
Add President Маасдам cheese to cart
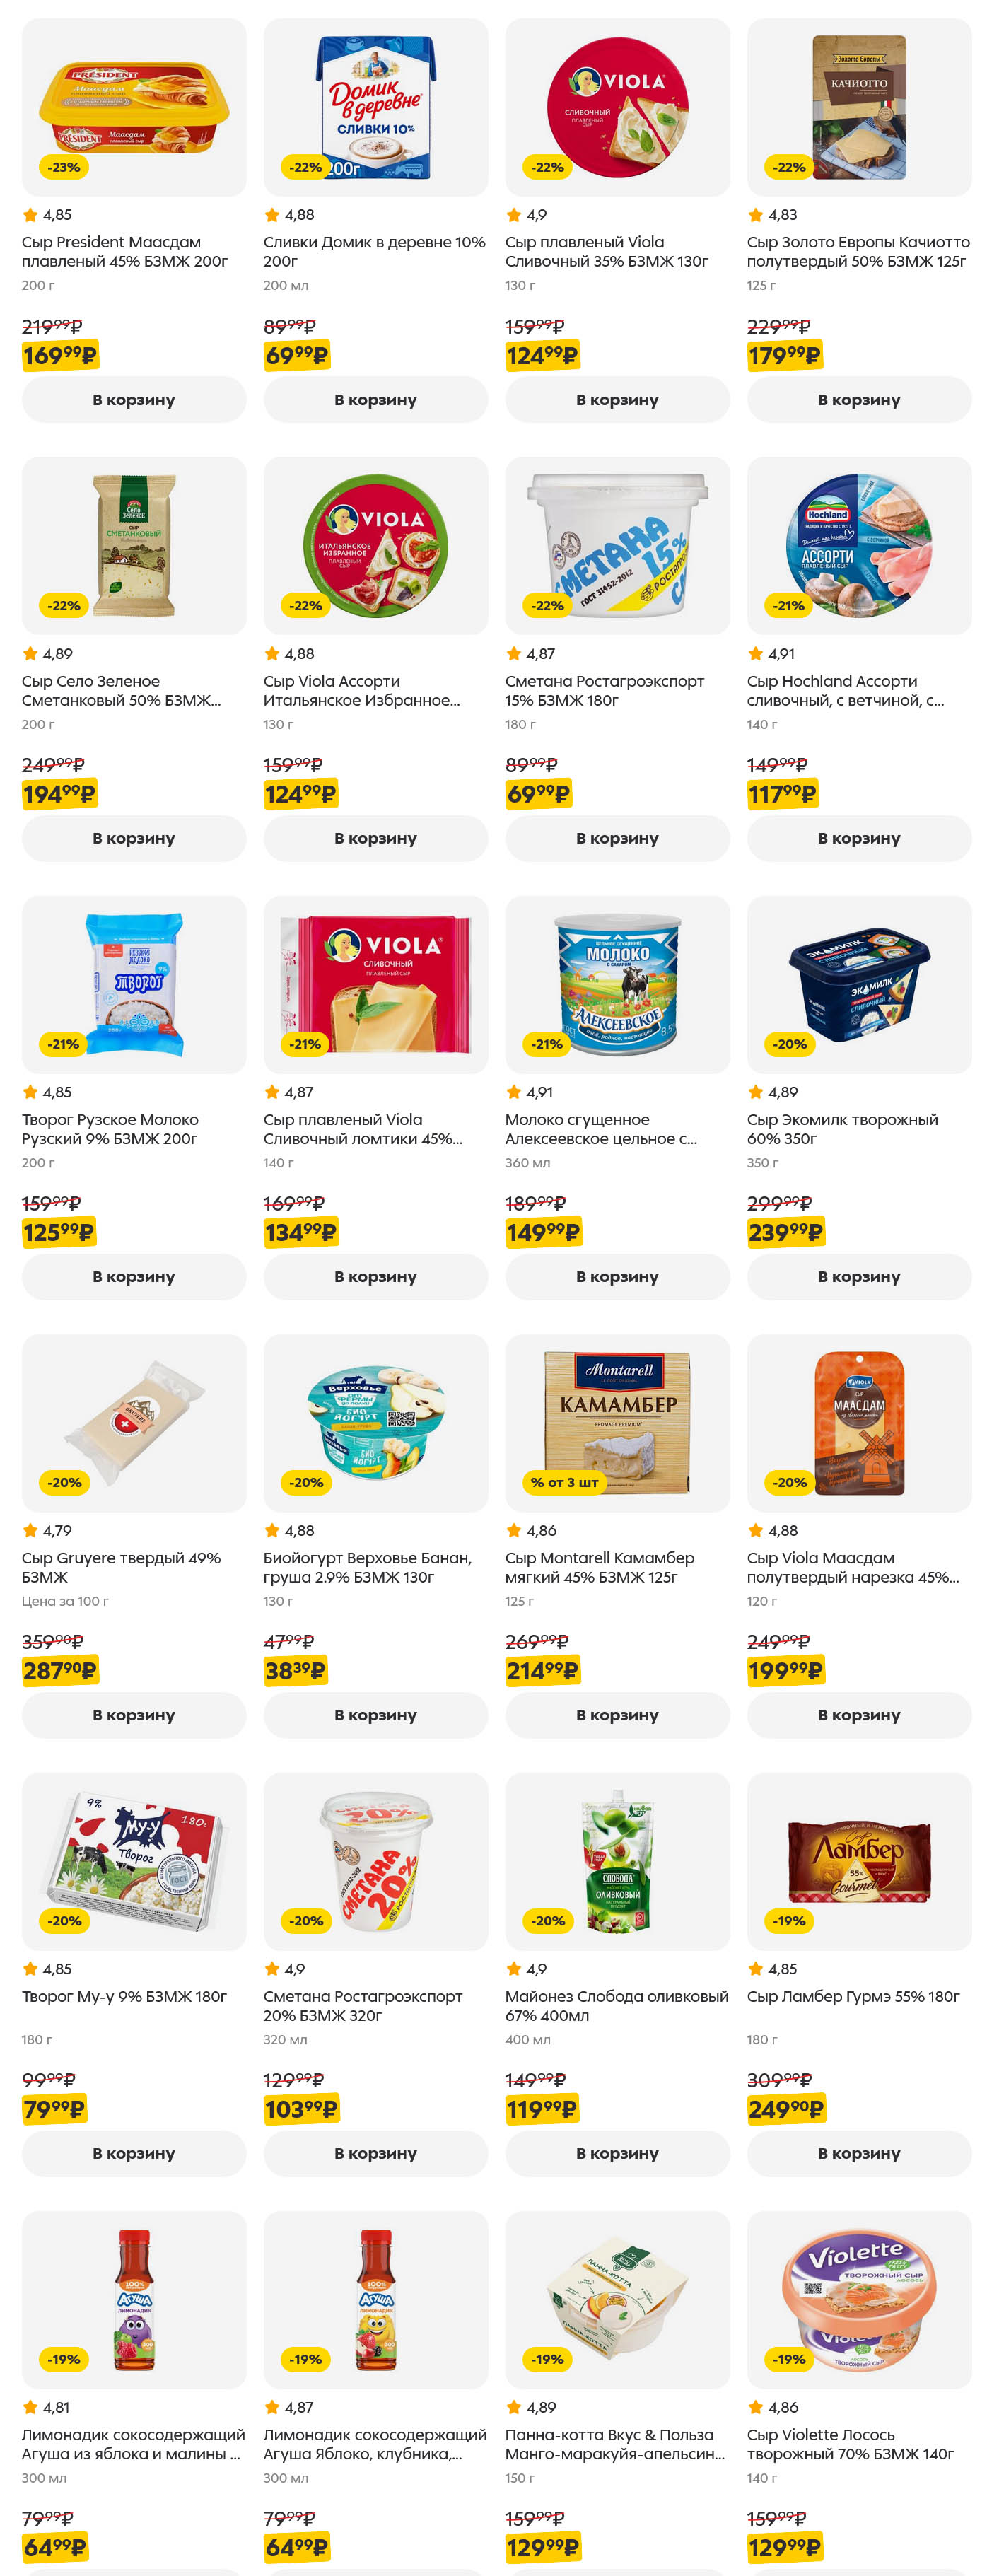[x=133, y=399]
